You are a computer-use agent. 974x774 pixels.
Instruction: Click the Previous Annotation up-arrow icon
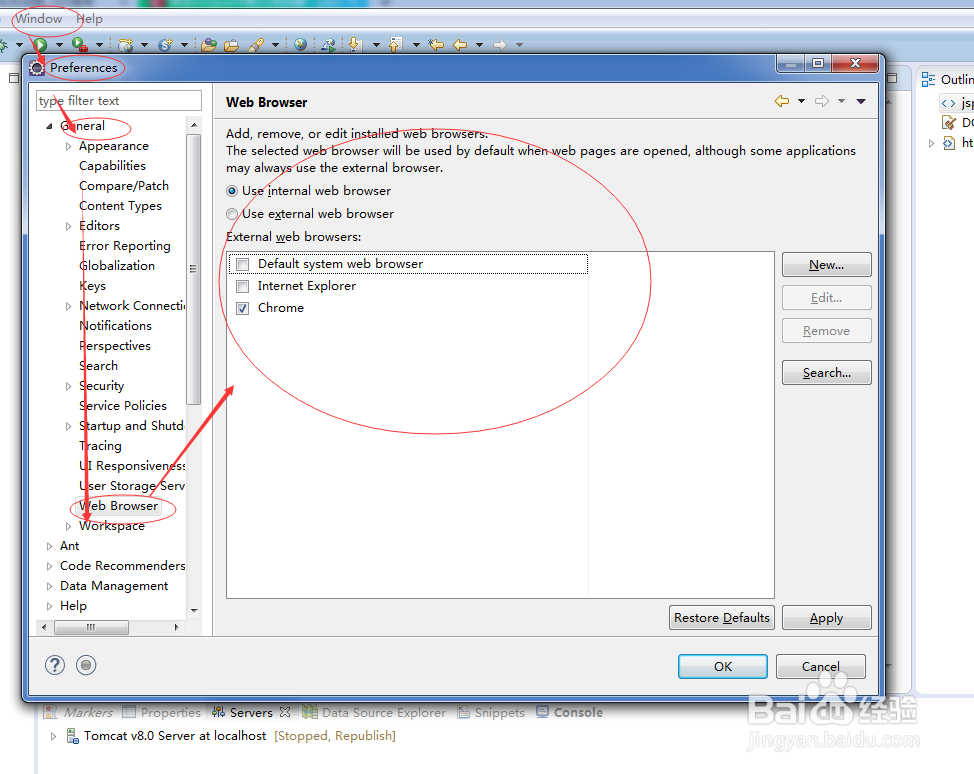[395, 45]
